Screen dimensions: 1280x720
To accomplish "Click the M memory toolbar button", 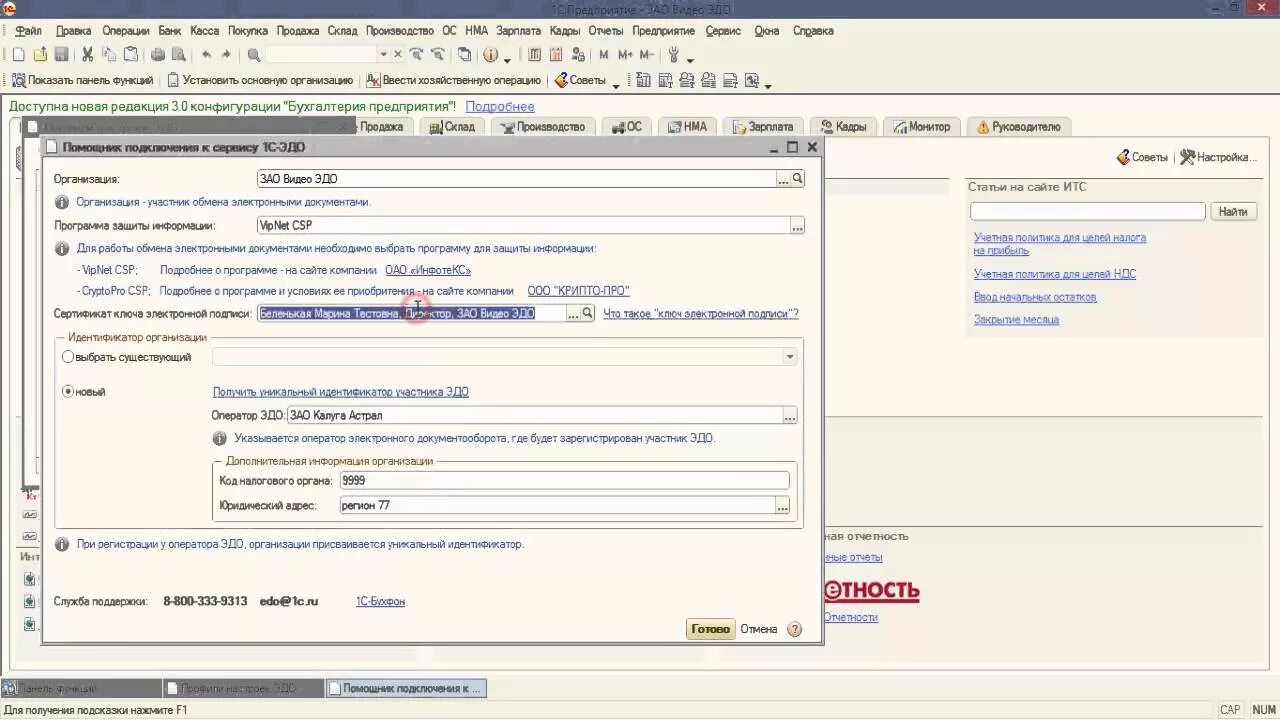I will tap(603, 55).
